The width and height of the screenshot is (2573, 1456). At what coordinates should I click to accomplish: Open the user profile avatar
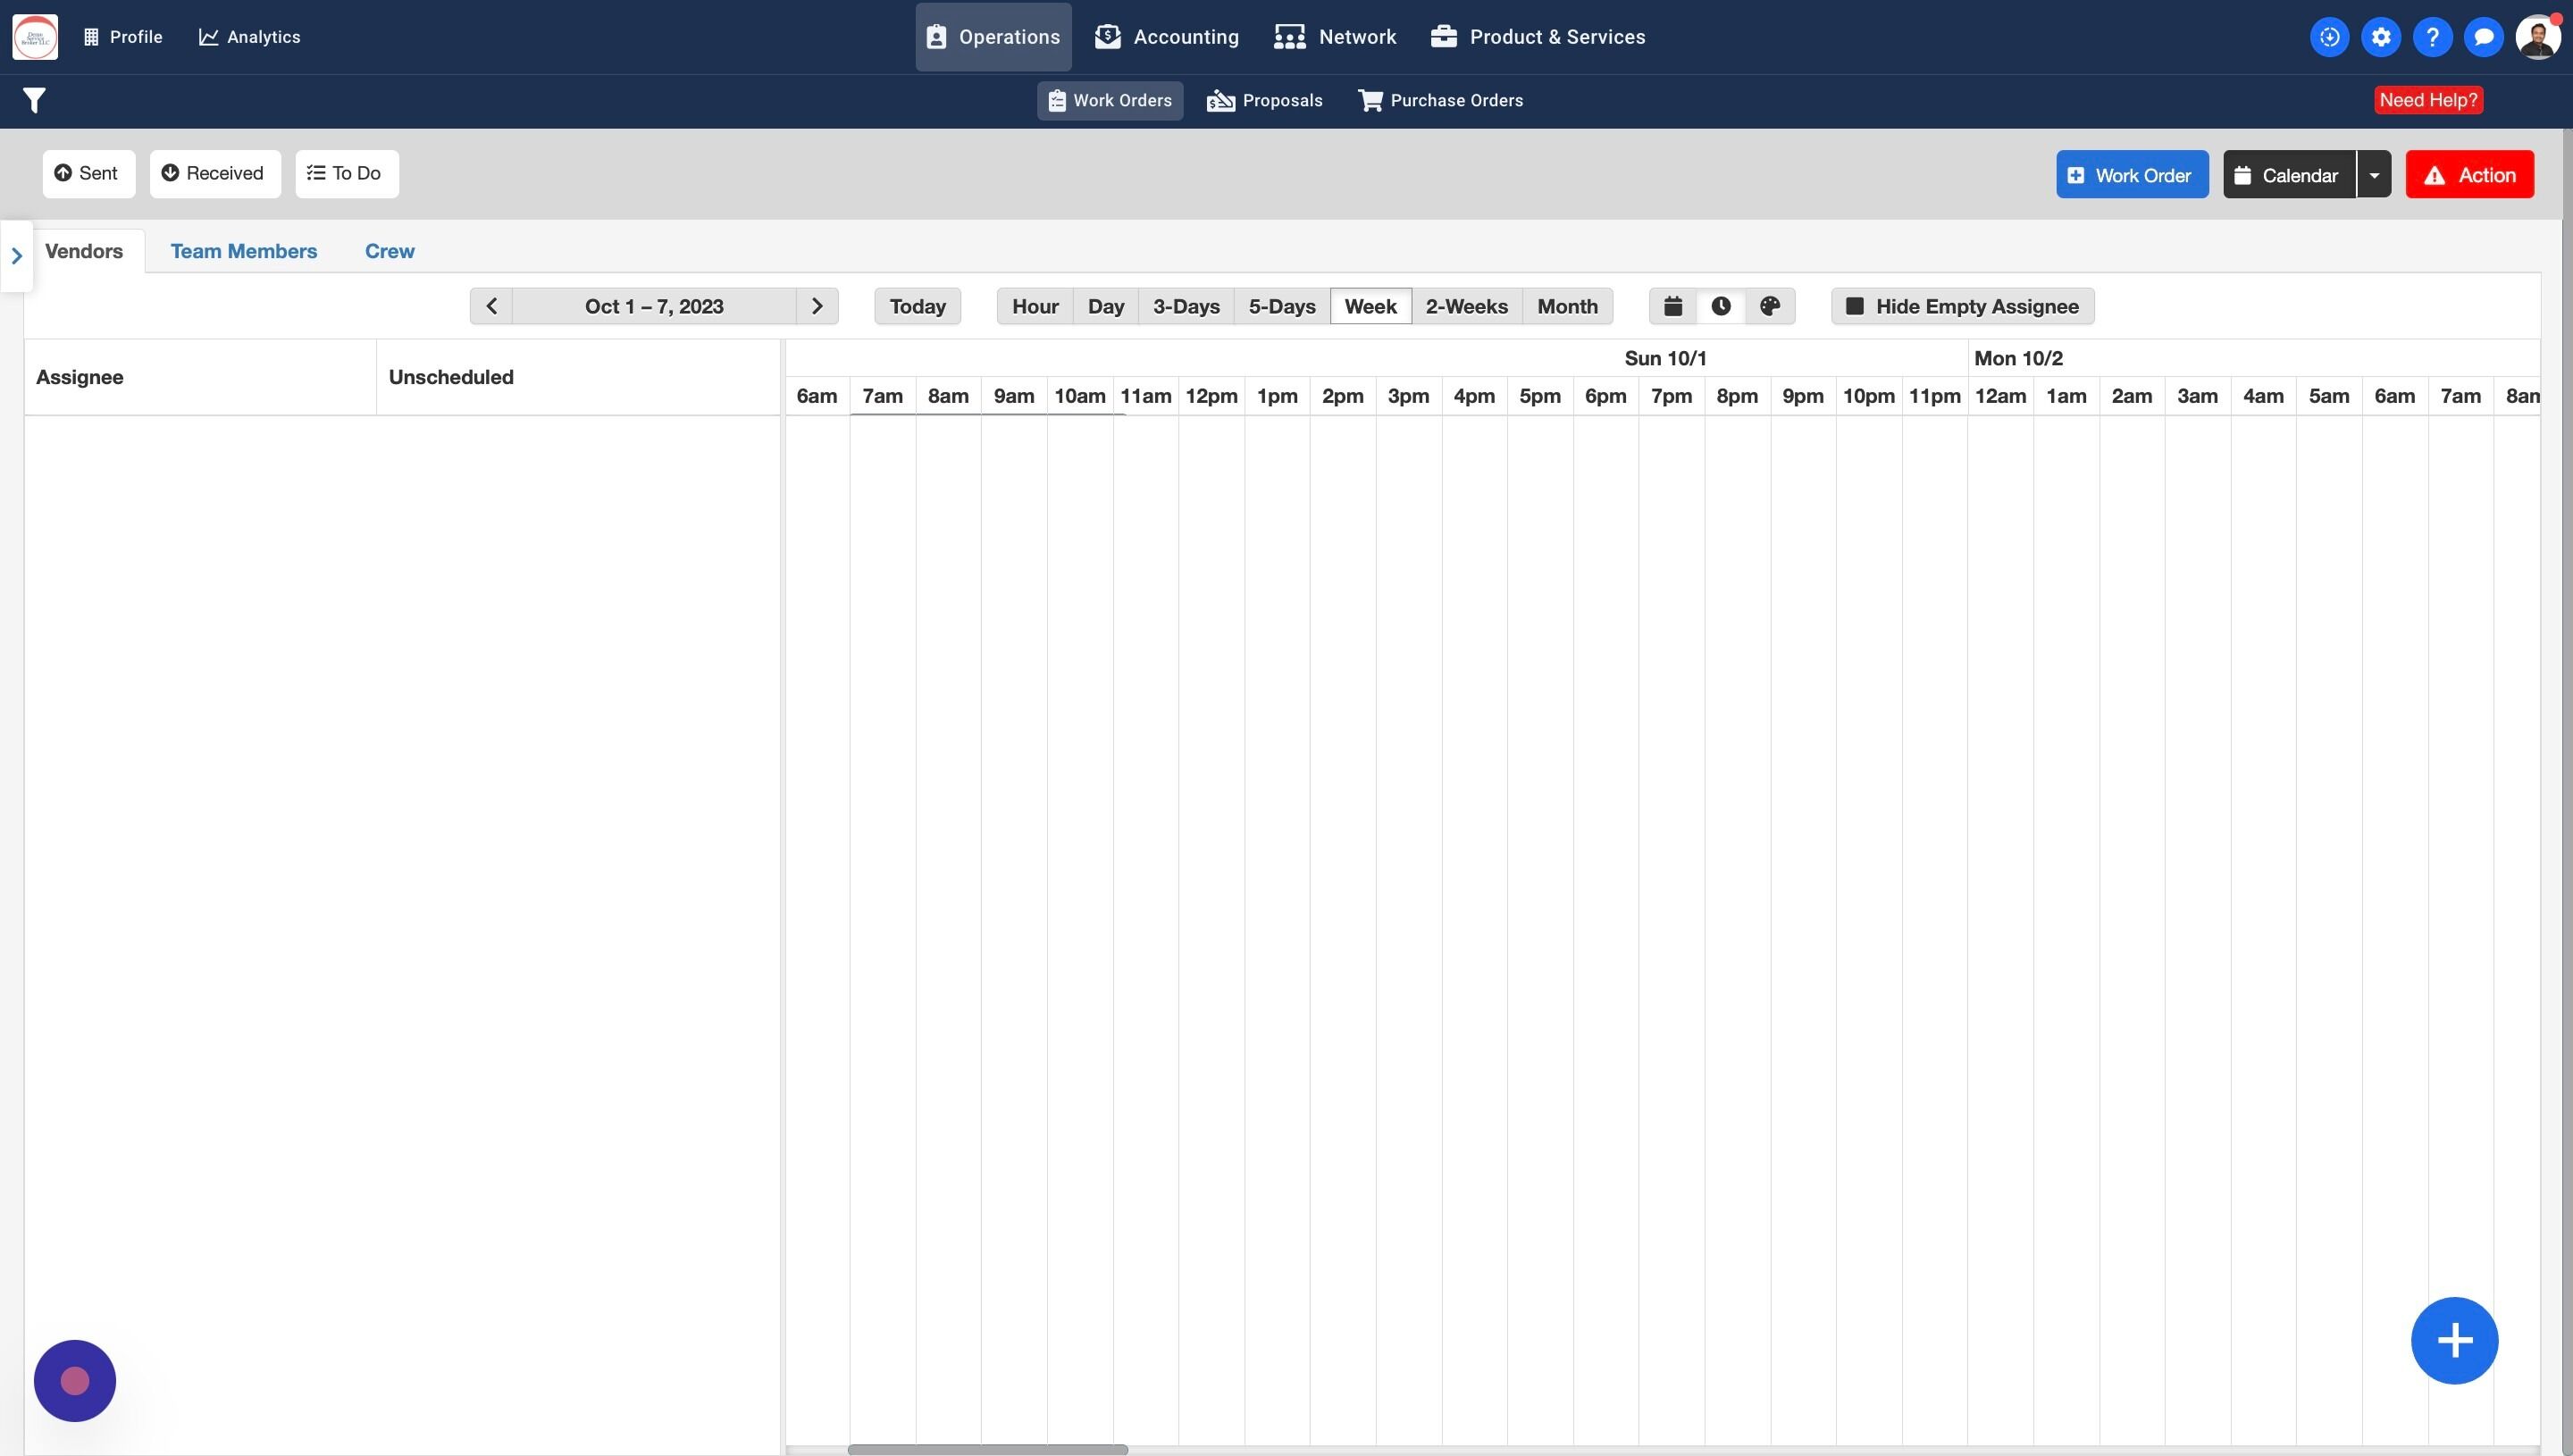pyautogui.click(x=2537, y=37)
